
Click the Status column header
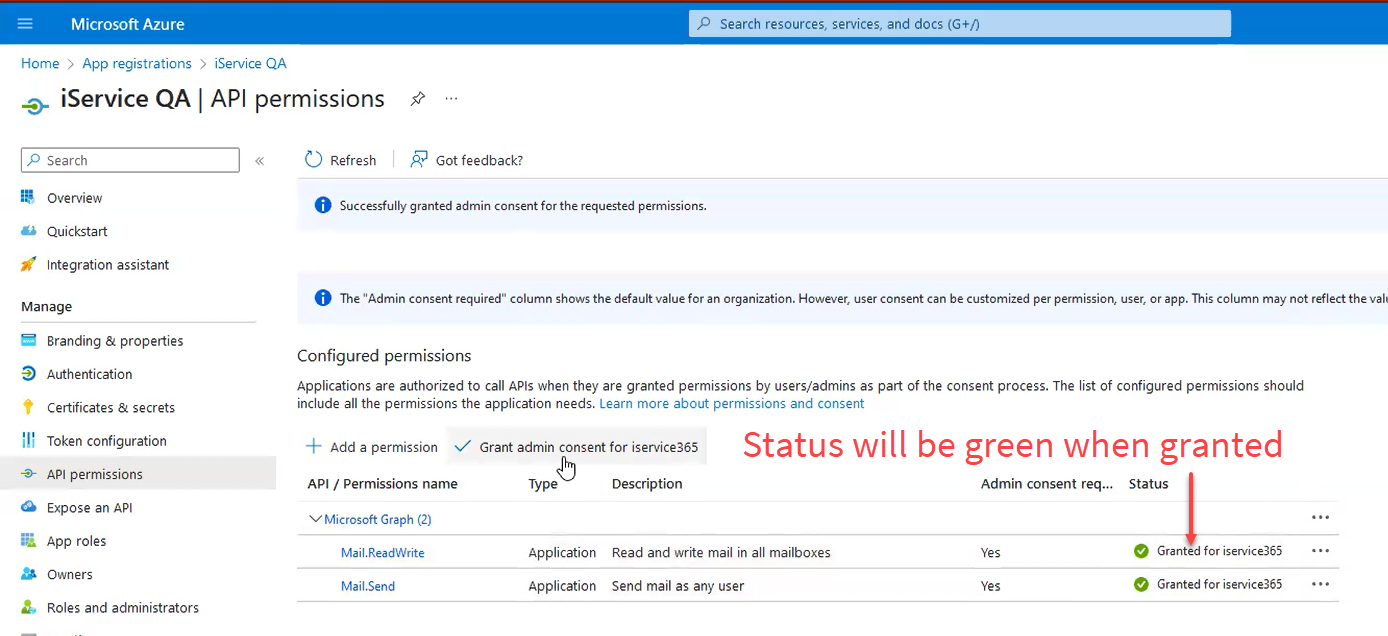coord(1148,483)
